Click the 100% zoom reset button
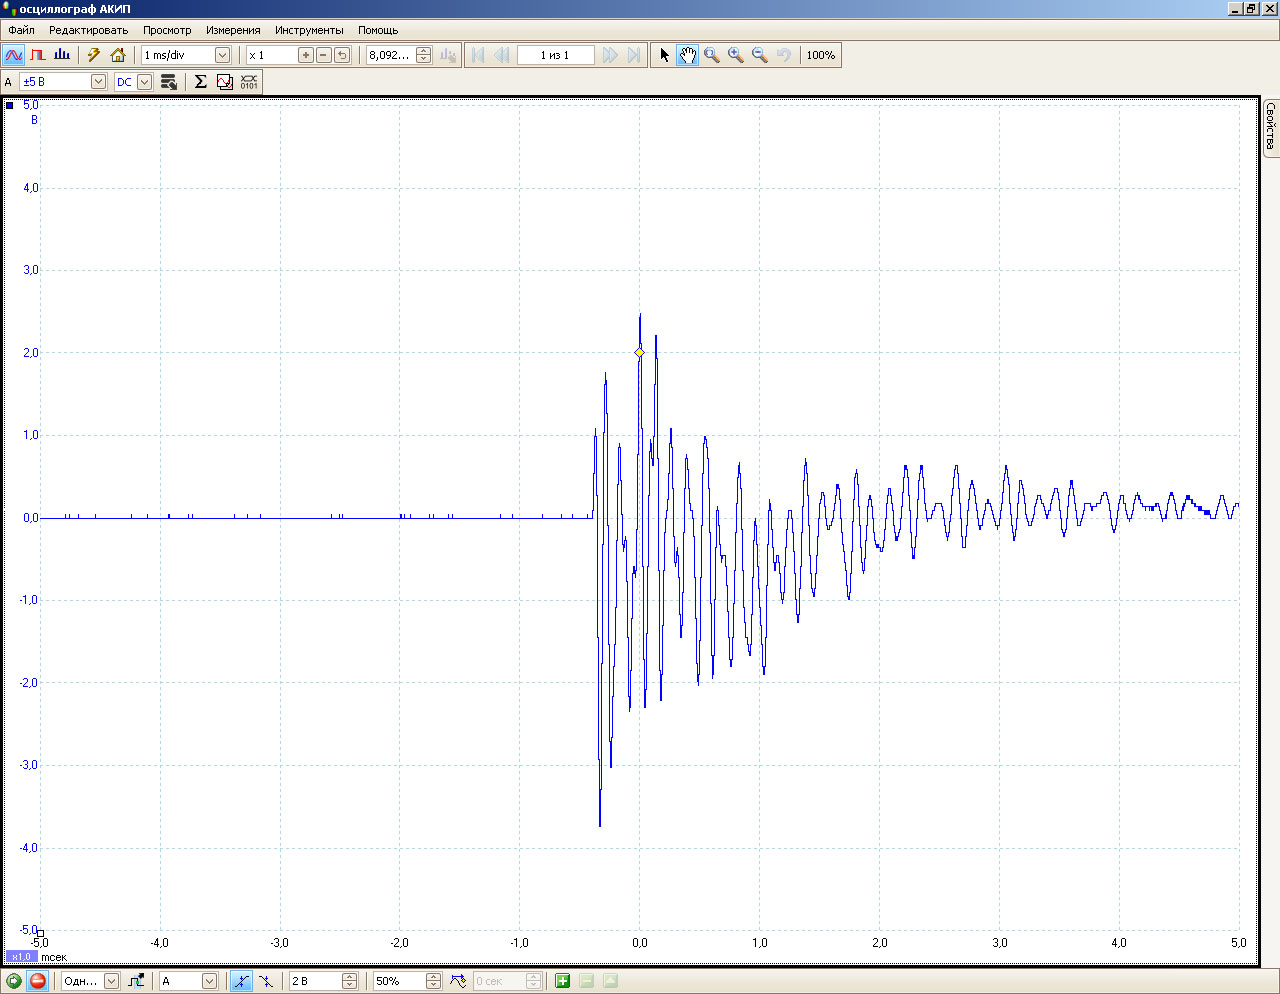 tap(820, 55)
